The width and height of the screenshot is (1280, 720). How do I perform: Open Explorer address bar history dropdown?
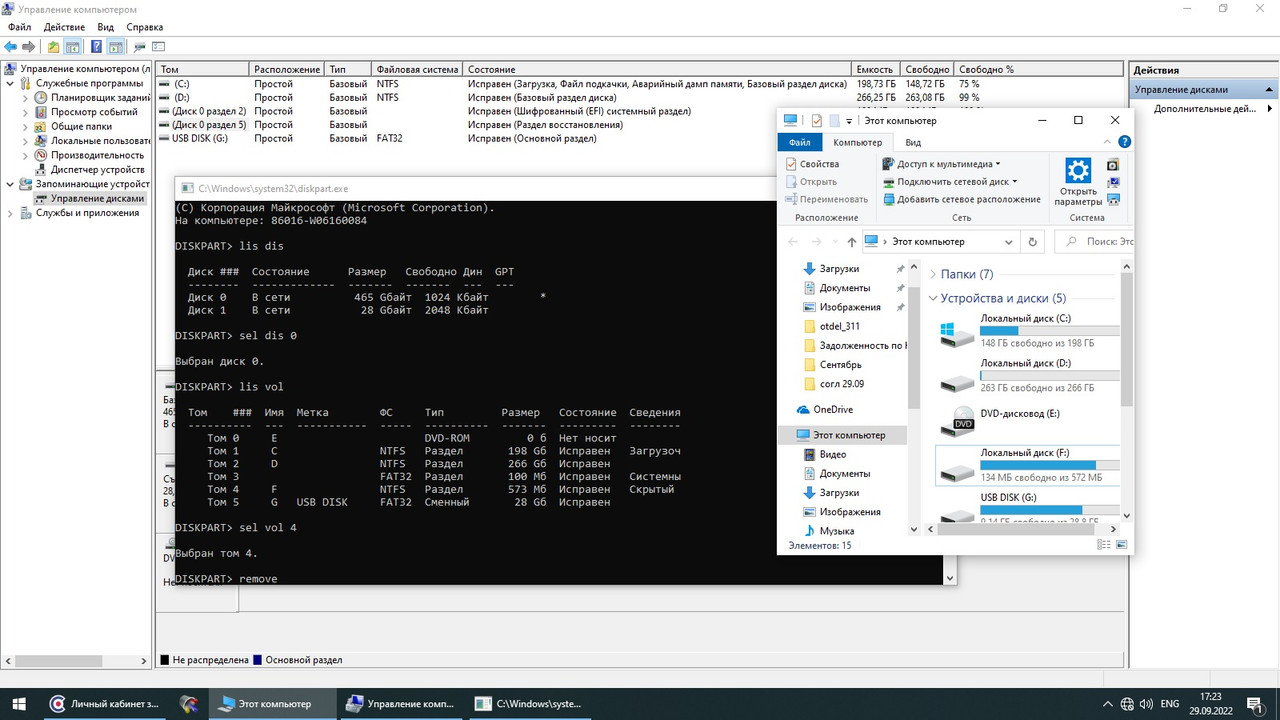click(1008, 241)
